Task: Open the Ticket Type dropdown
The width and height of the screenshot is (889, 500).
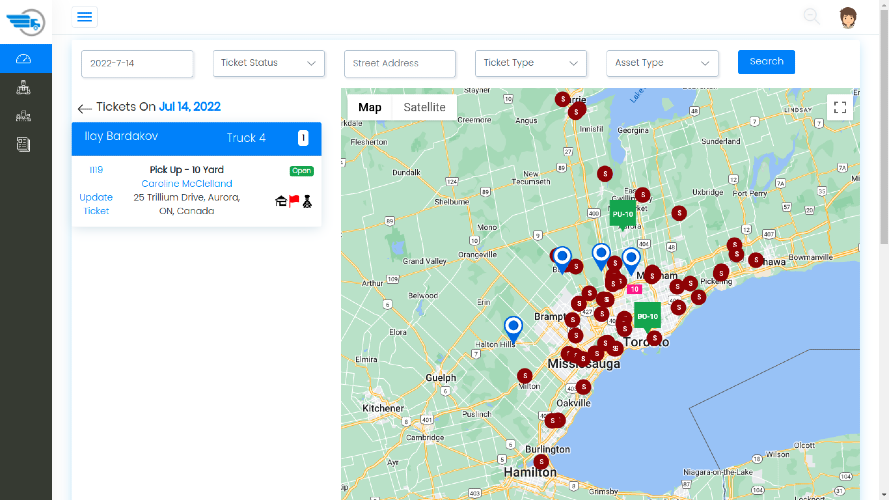Action: click(x=531, y=63)
